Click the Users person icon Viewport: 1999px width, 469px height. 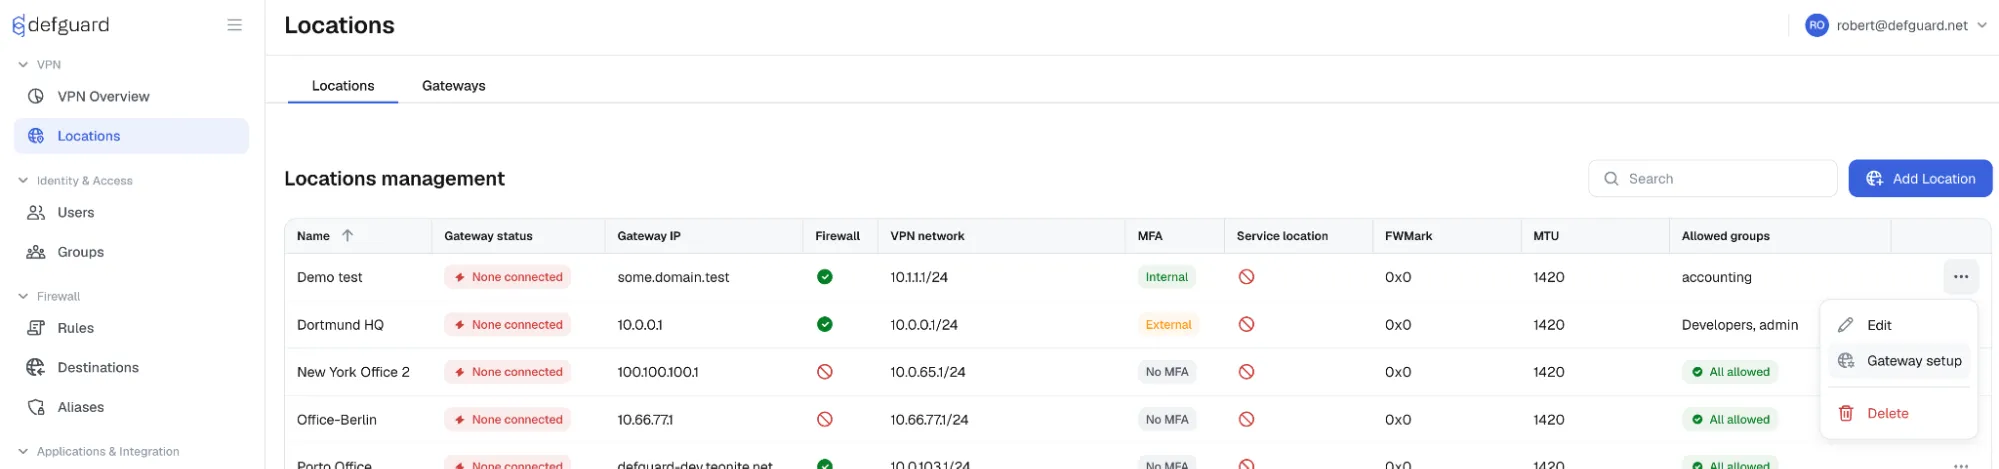36,212
